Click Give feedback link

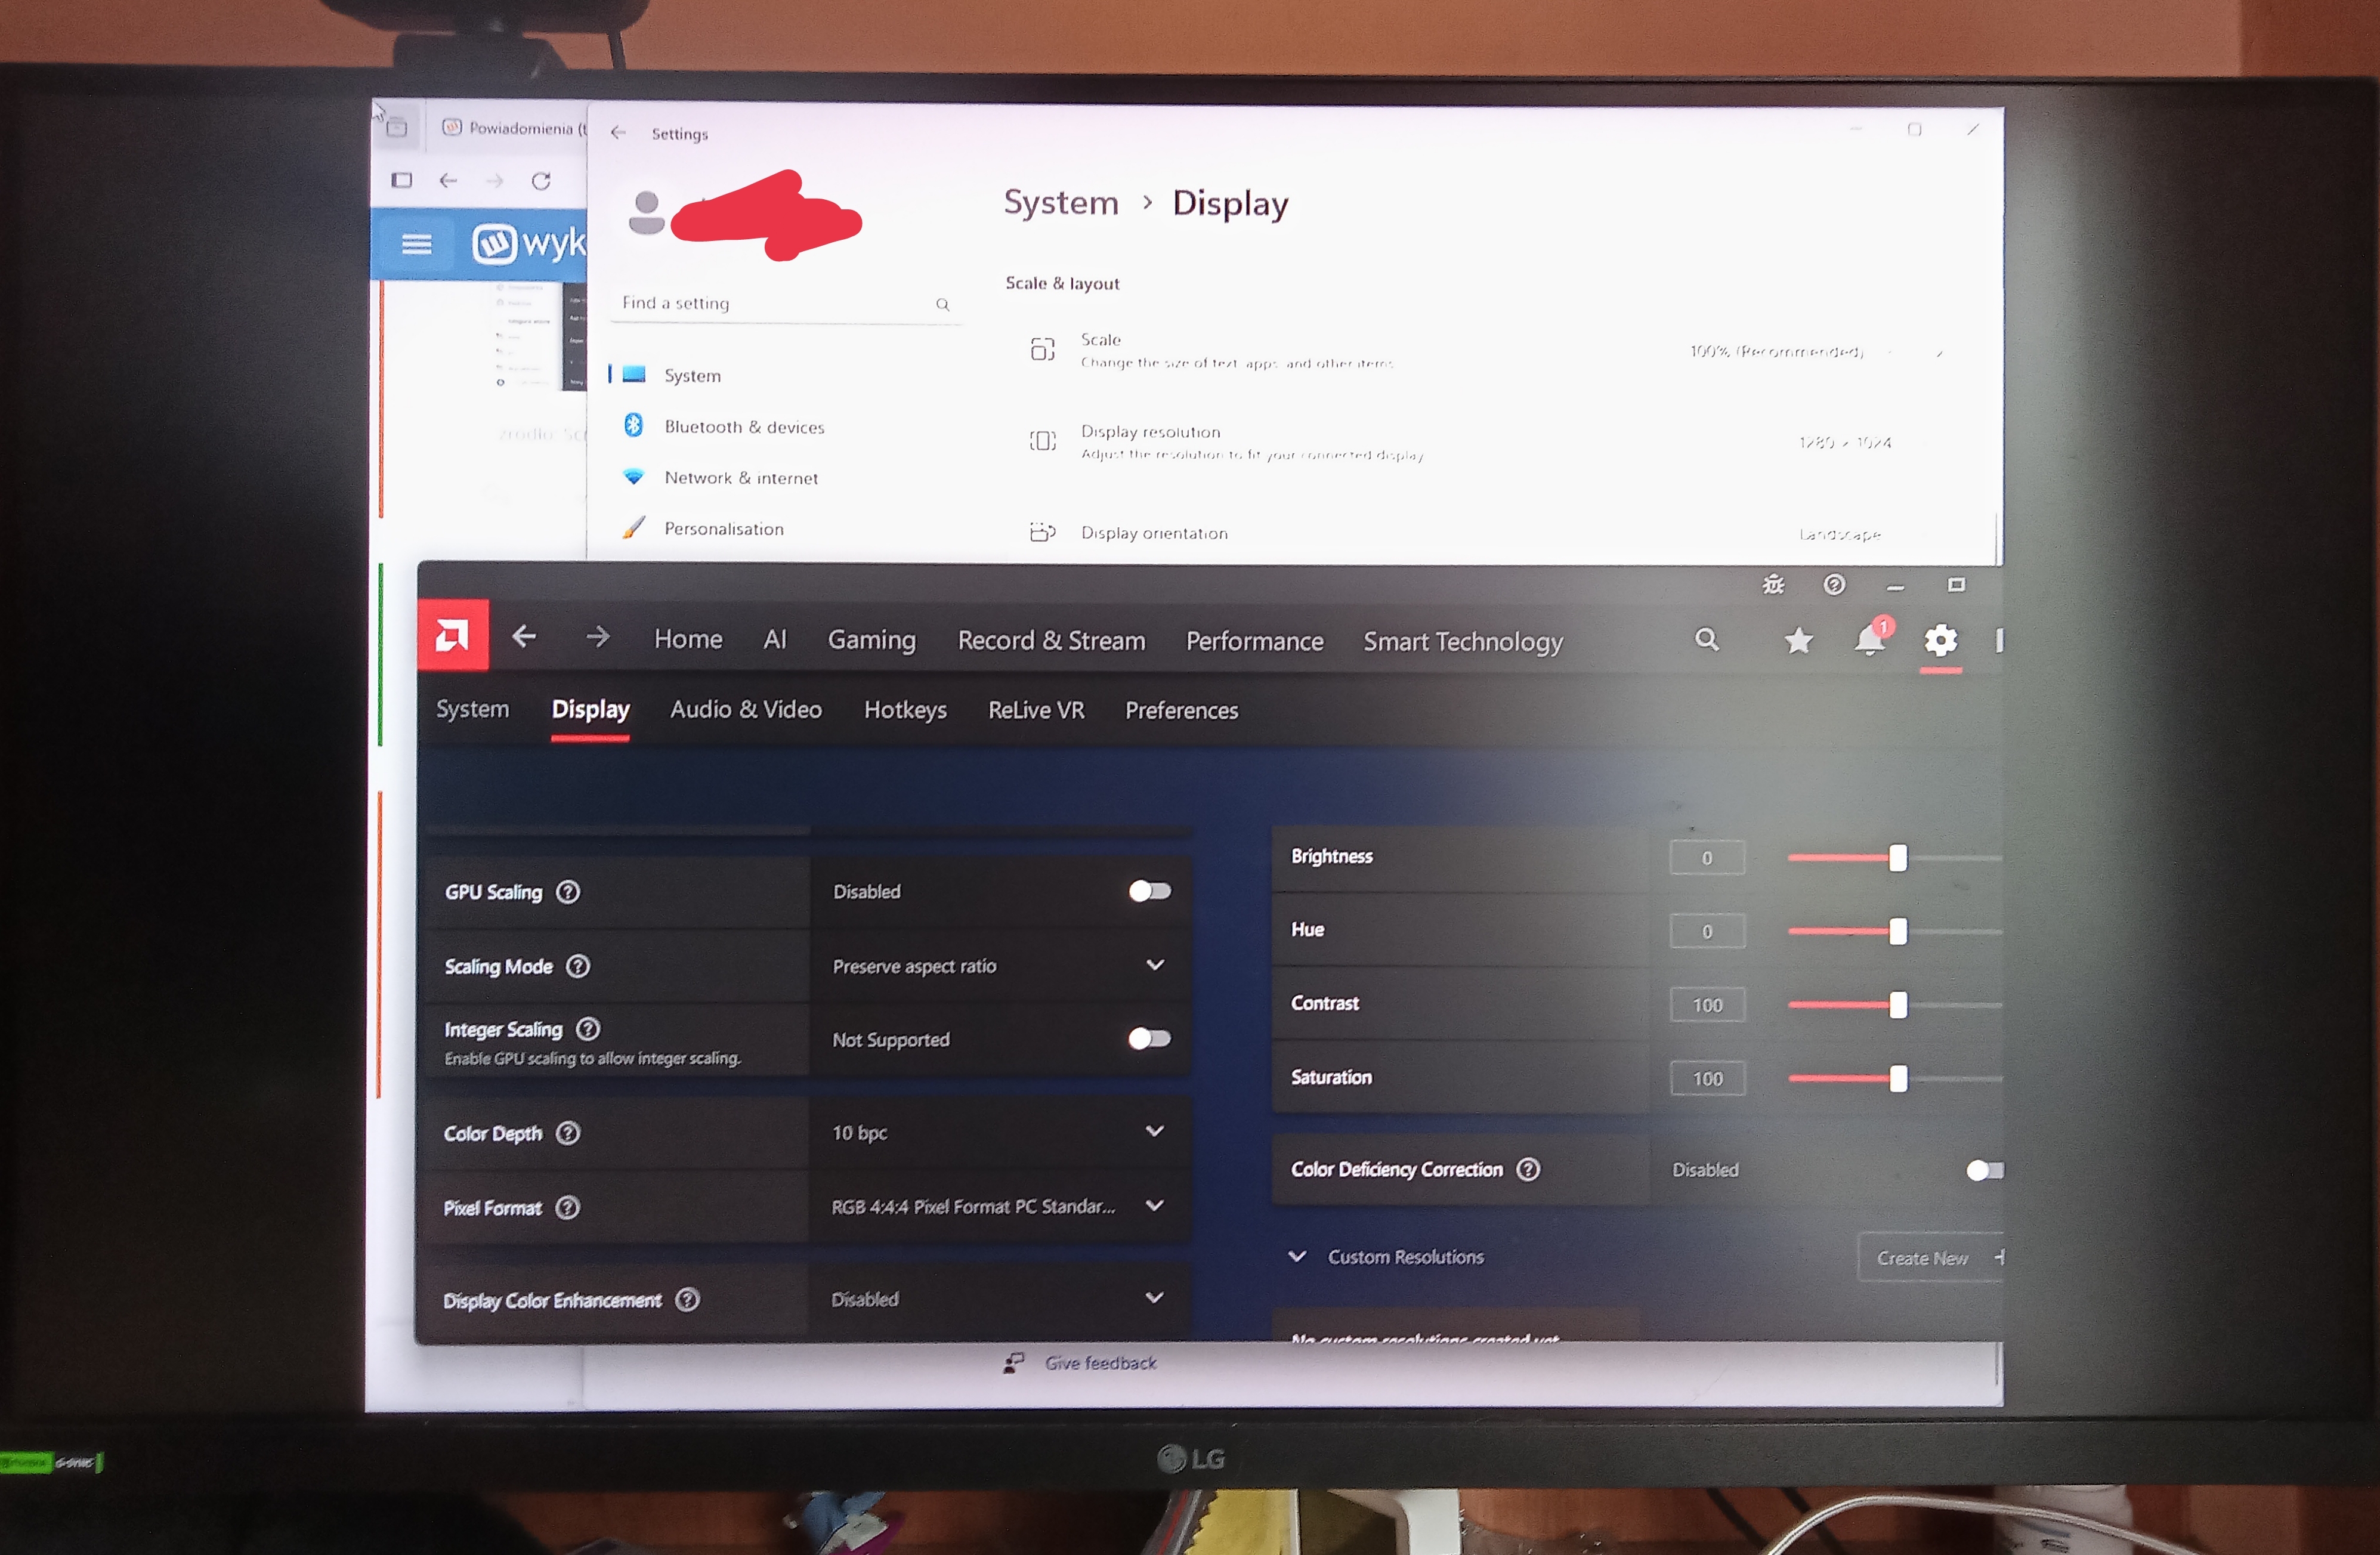pyautogui.click(x=1099, y=1363)
